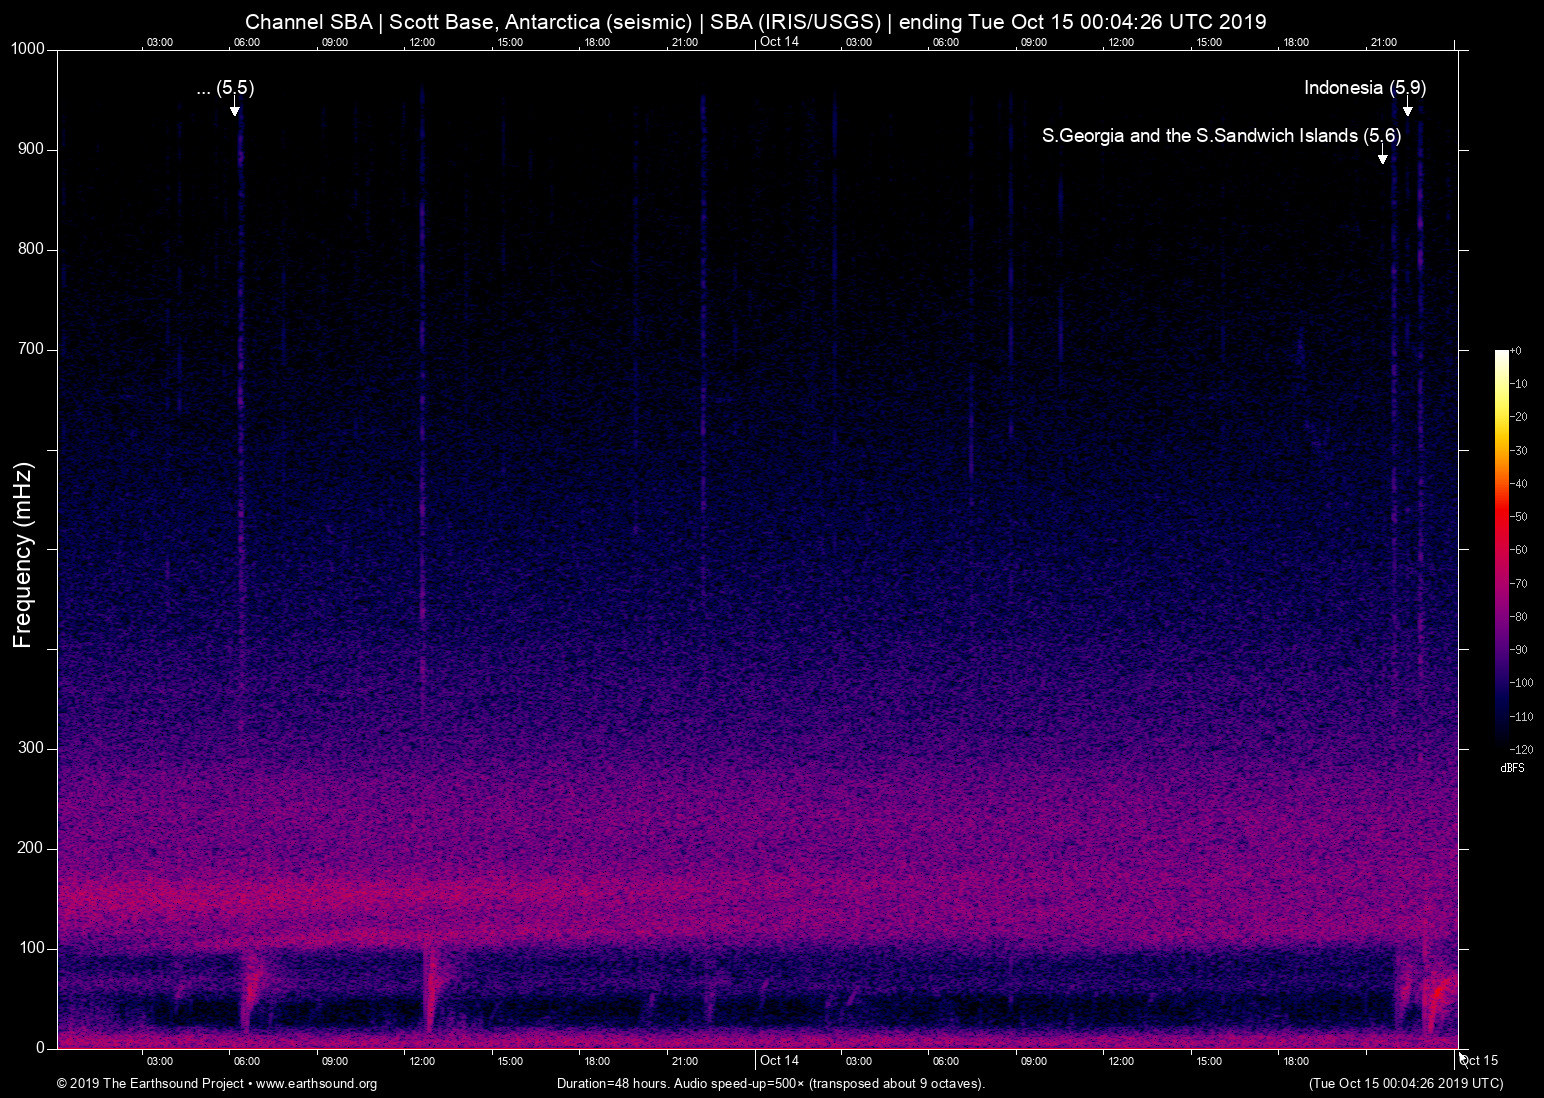
Task: Click the 'Oct 14' date label on bottom axis
Action: coord(779,1061)
